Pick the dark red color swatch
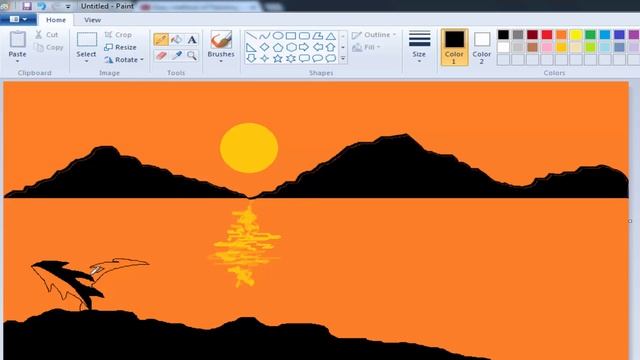This screenshot has width=640, height=360. tap(532, 35)
